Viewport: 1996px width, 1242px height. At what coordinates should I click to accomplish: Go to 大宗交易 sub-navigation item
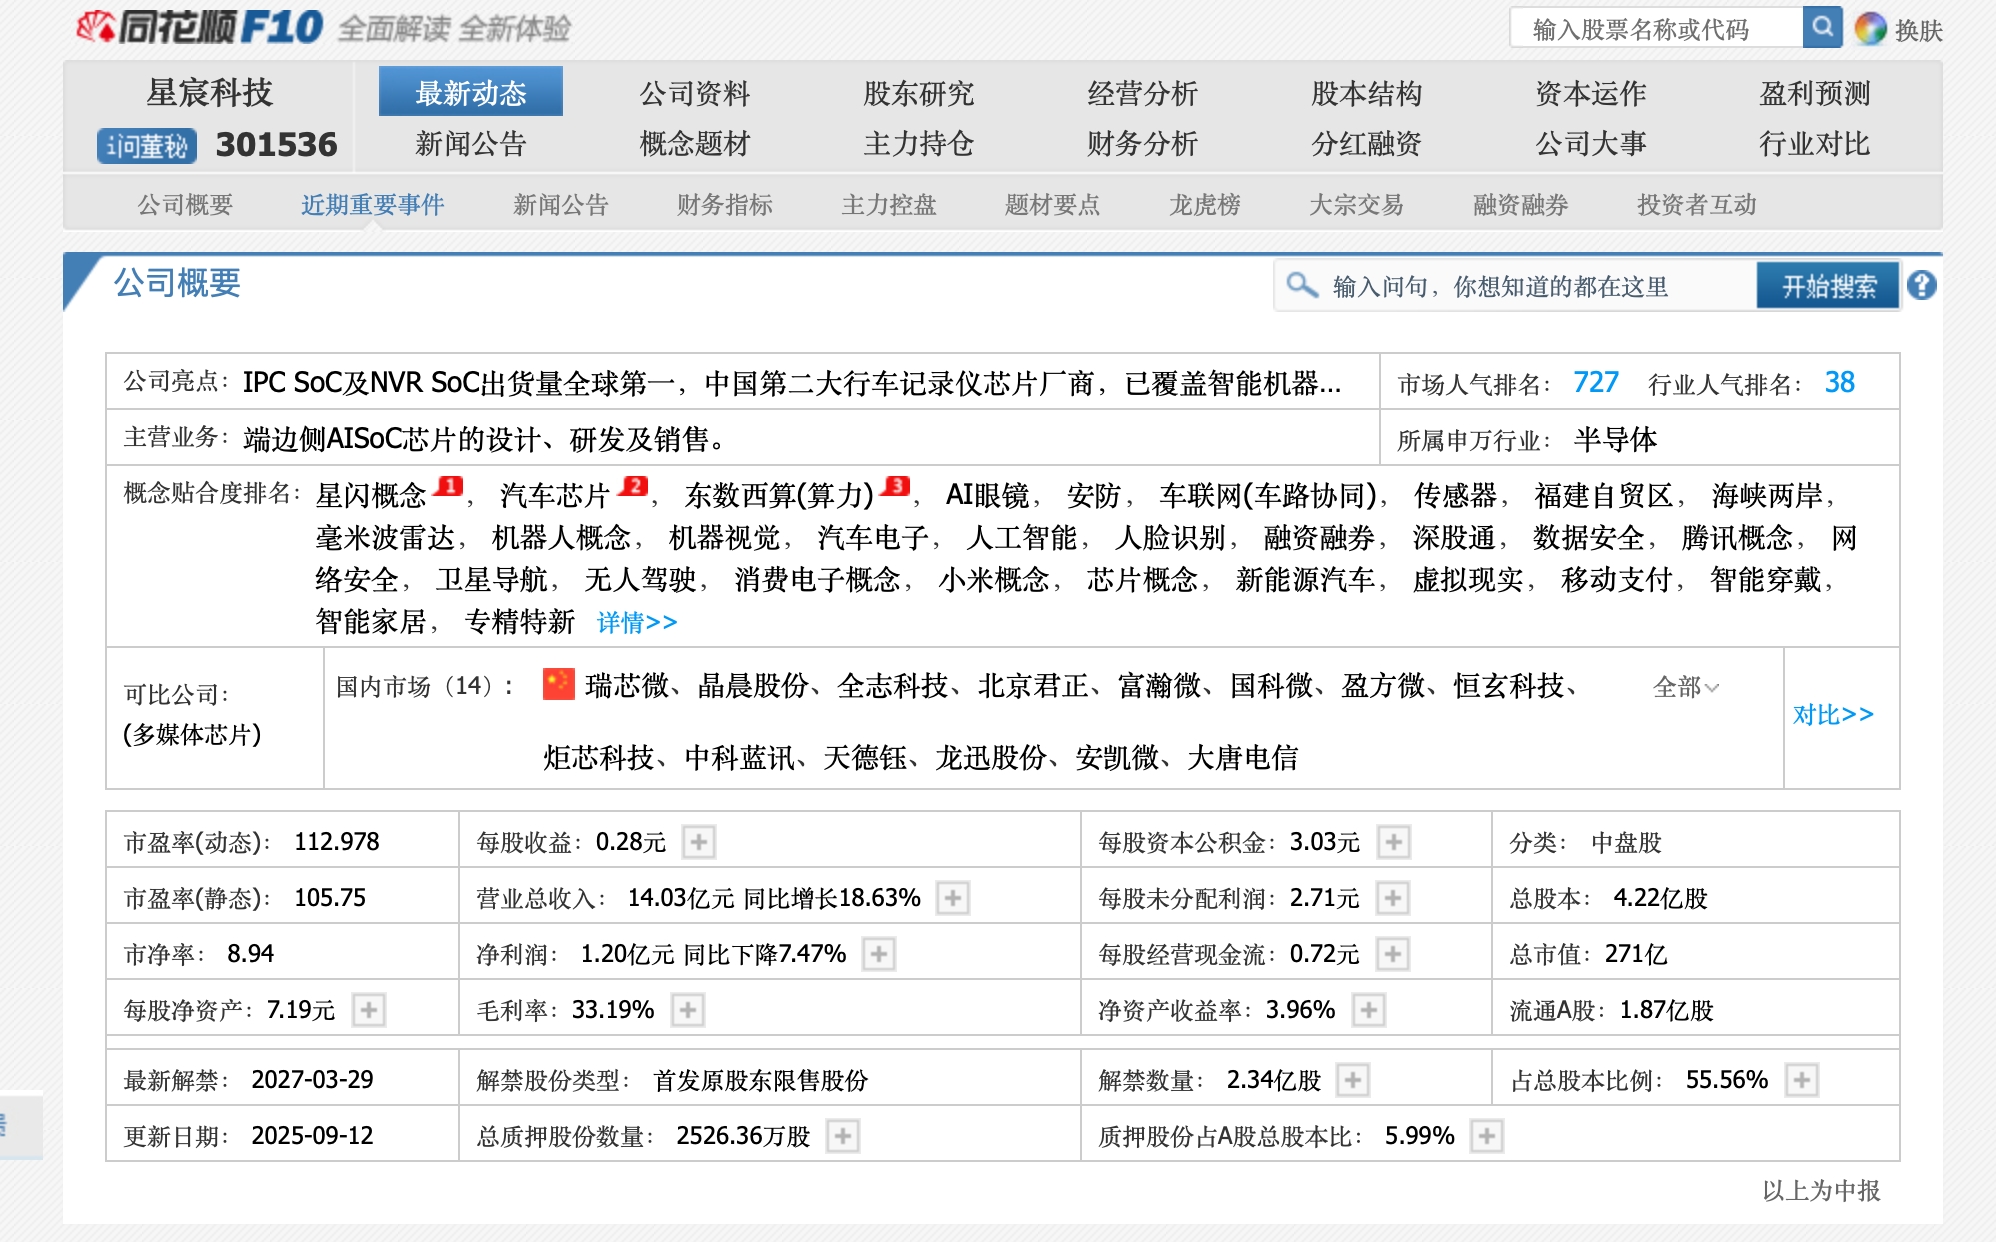click(x=1357, y=205)
